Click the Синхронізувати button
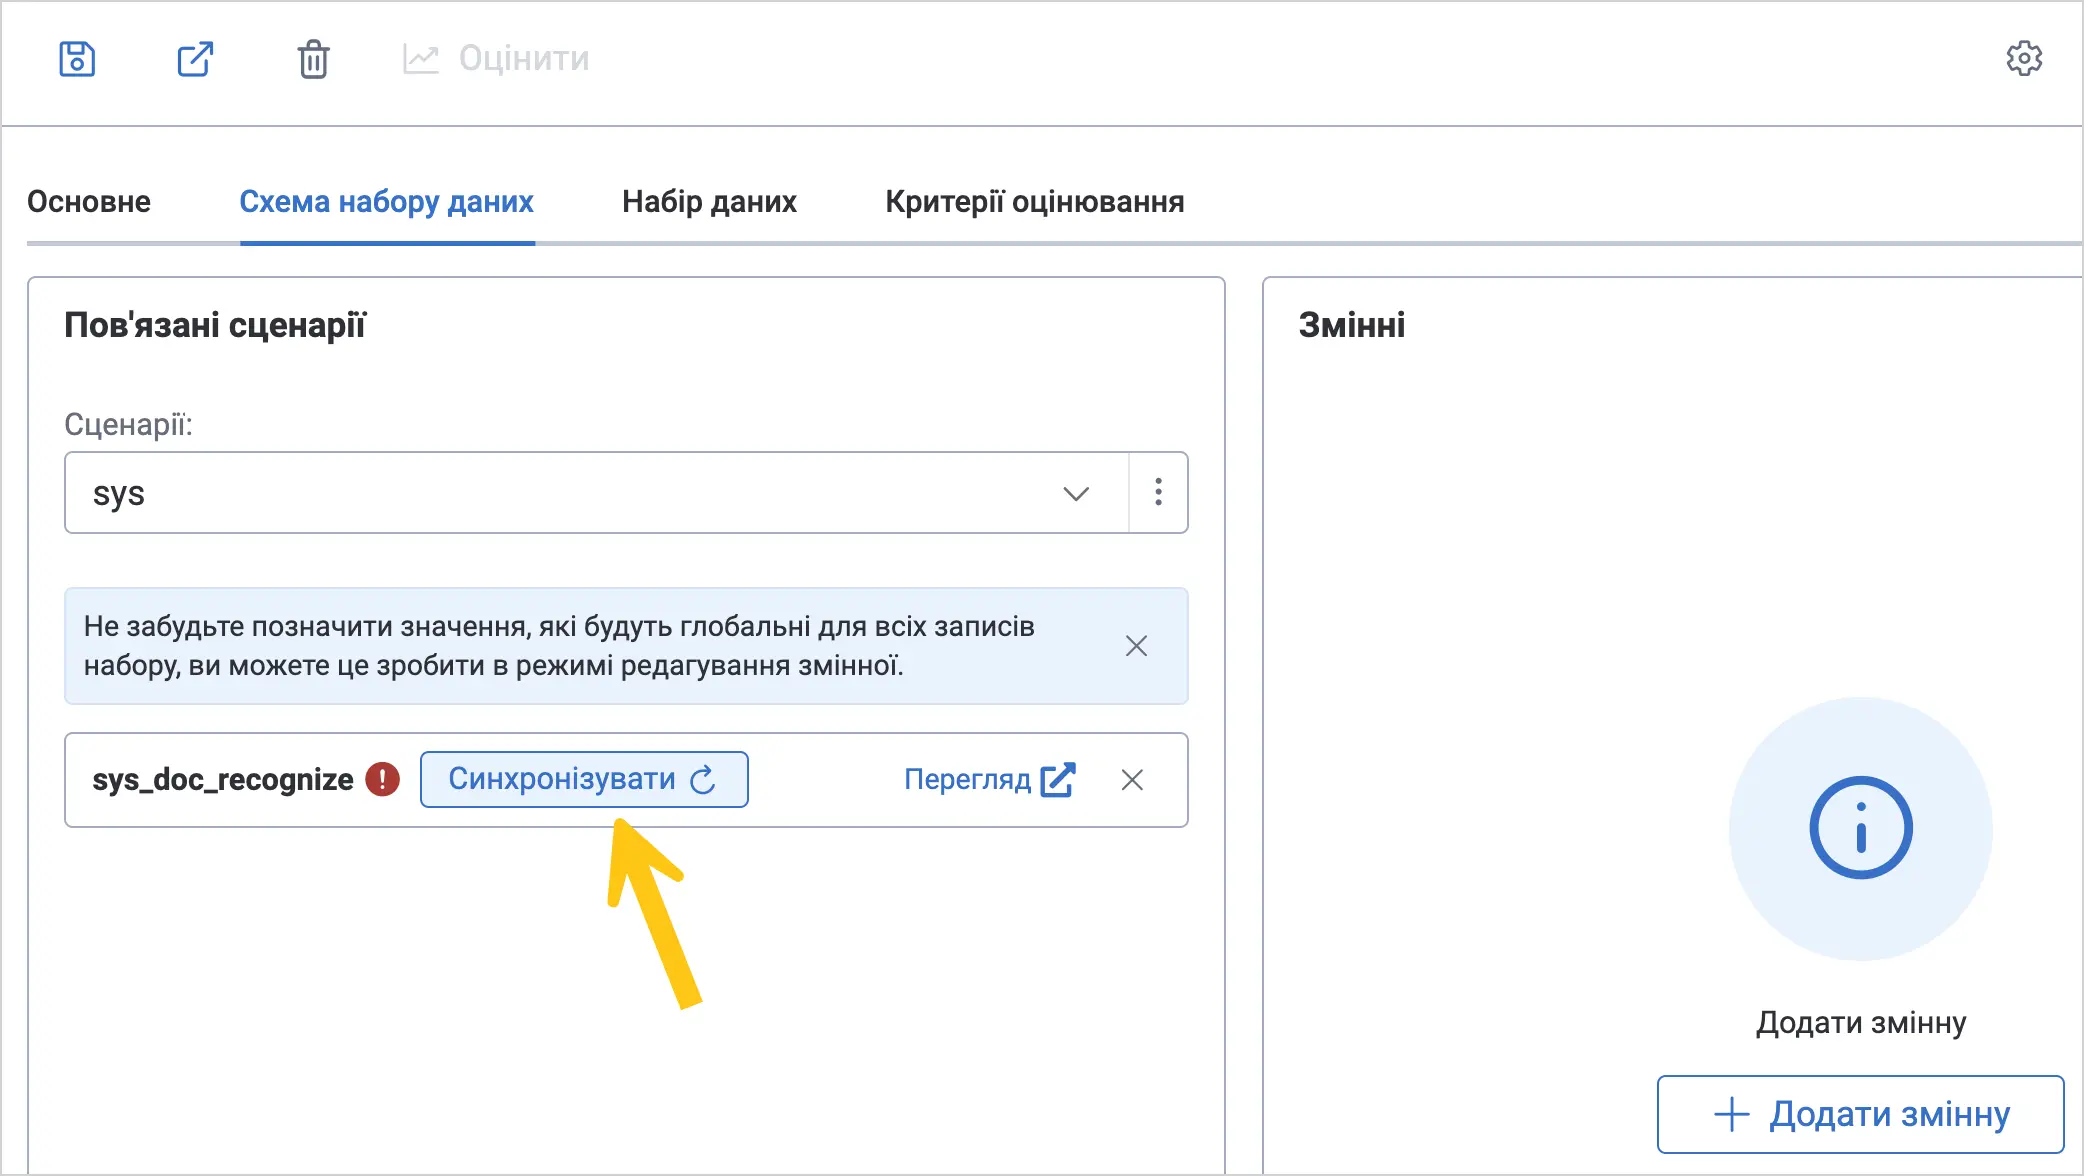The width and height of the screenshot is (2084, 1176). (x=584, y=779)
